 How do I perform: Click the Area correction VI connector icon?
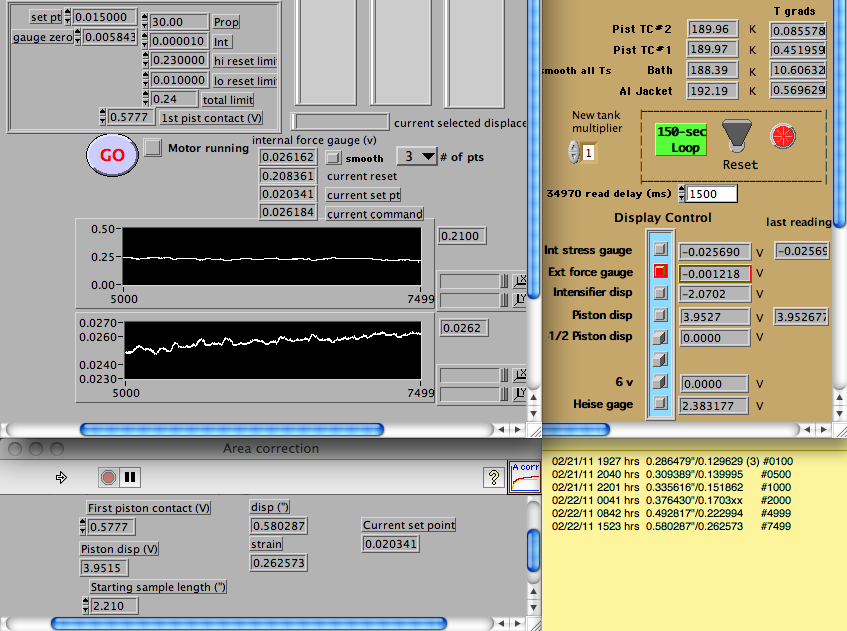pyautogui.click(x=525, y=477)
